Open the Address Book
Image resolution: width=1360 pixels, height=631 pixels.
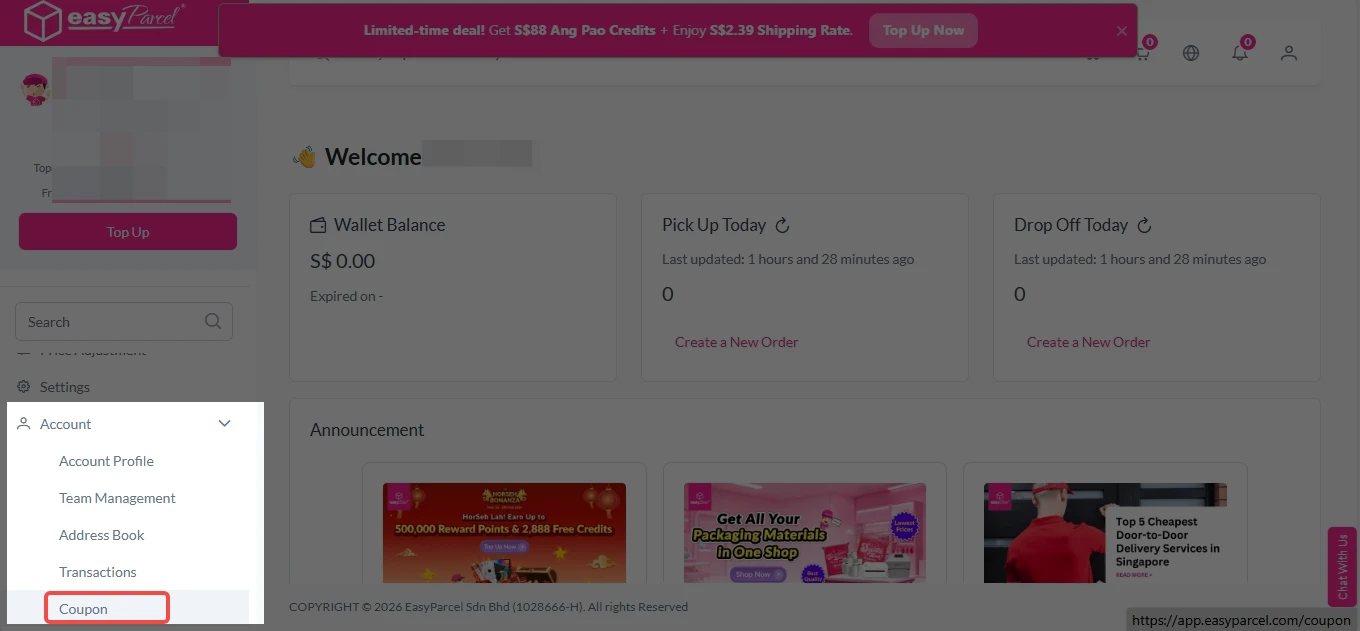click(102, 535)
